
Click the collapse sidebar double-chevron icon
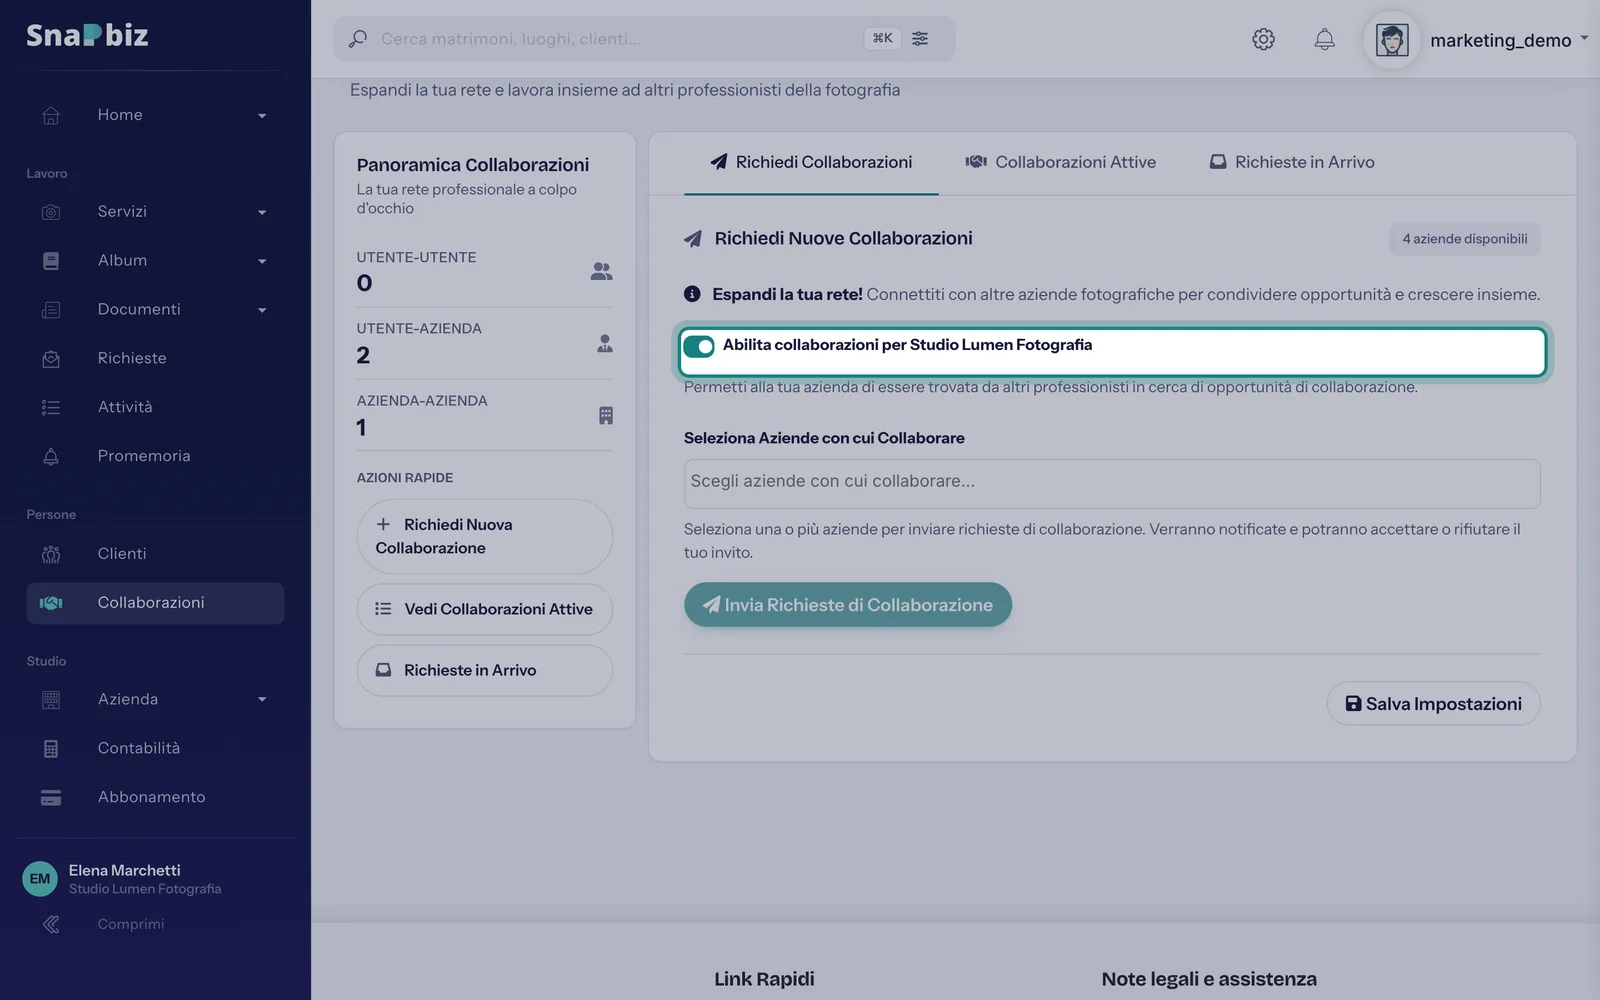pos(51,924)
